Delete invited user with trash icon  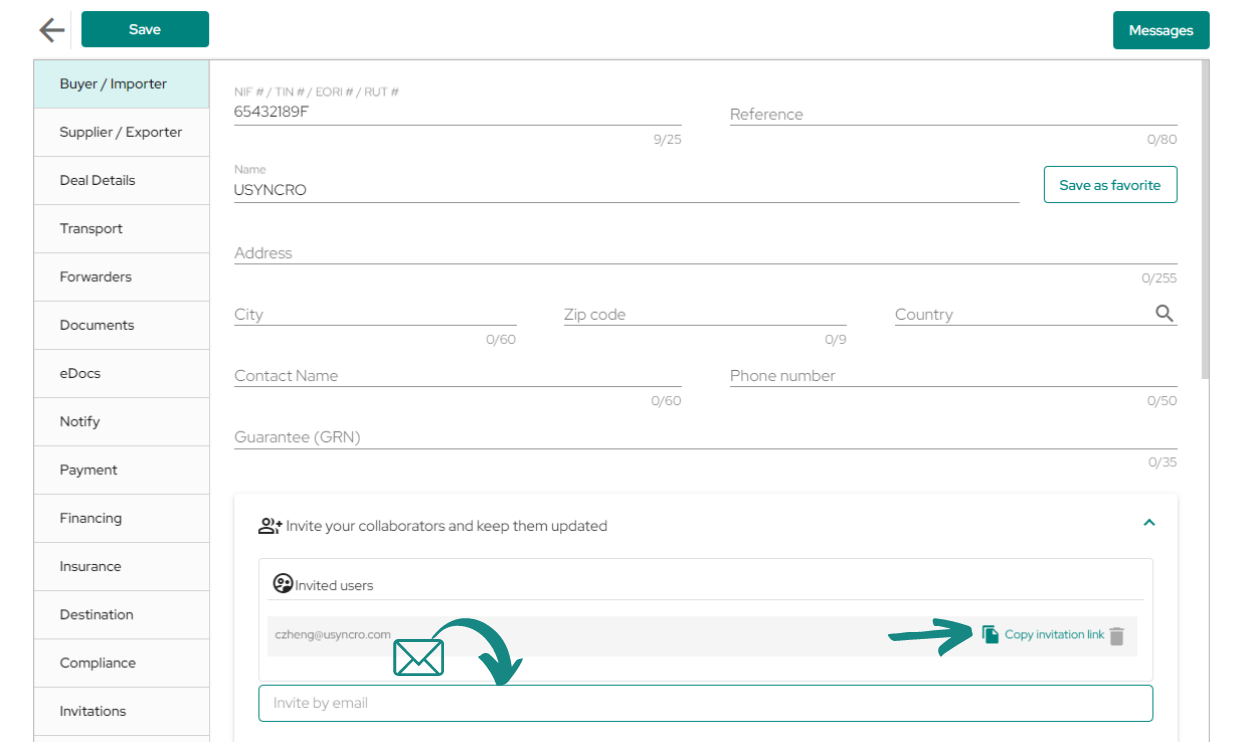pos(1117,636)
